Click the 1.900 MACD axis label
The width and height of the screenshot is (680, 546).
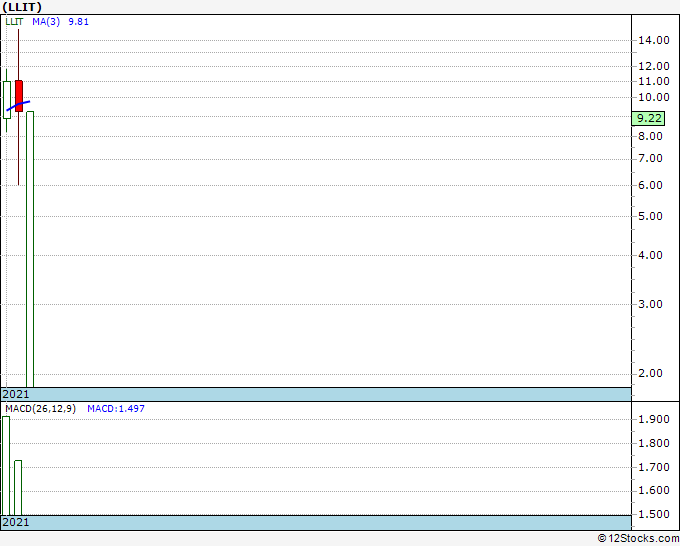[654, 419]
